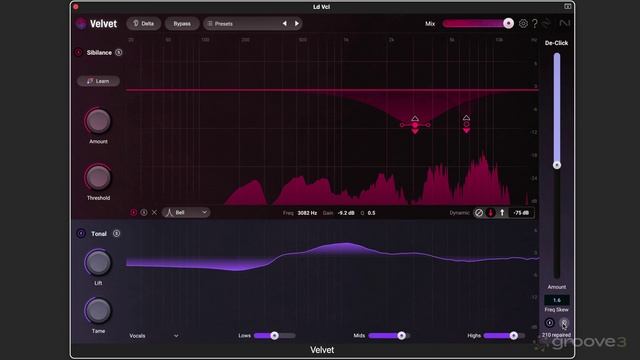Click the left Q handle of the active band

402,125
